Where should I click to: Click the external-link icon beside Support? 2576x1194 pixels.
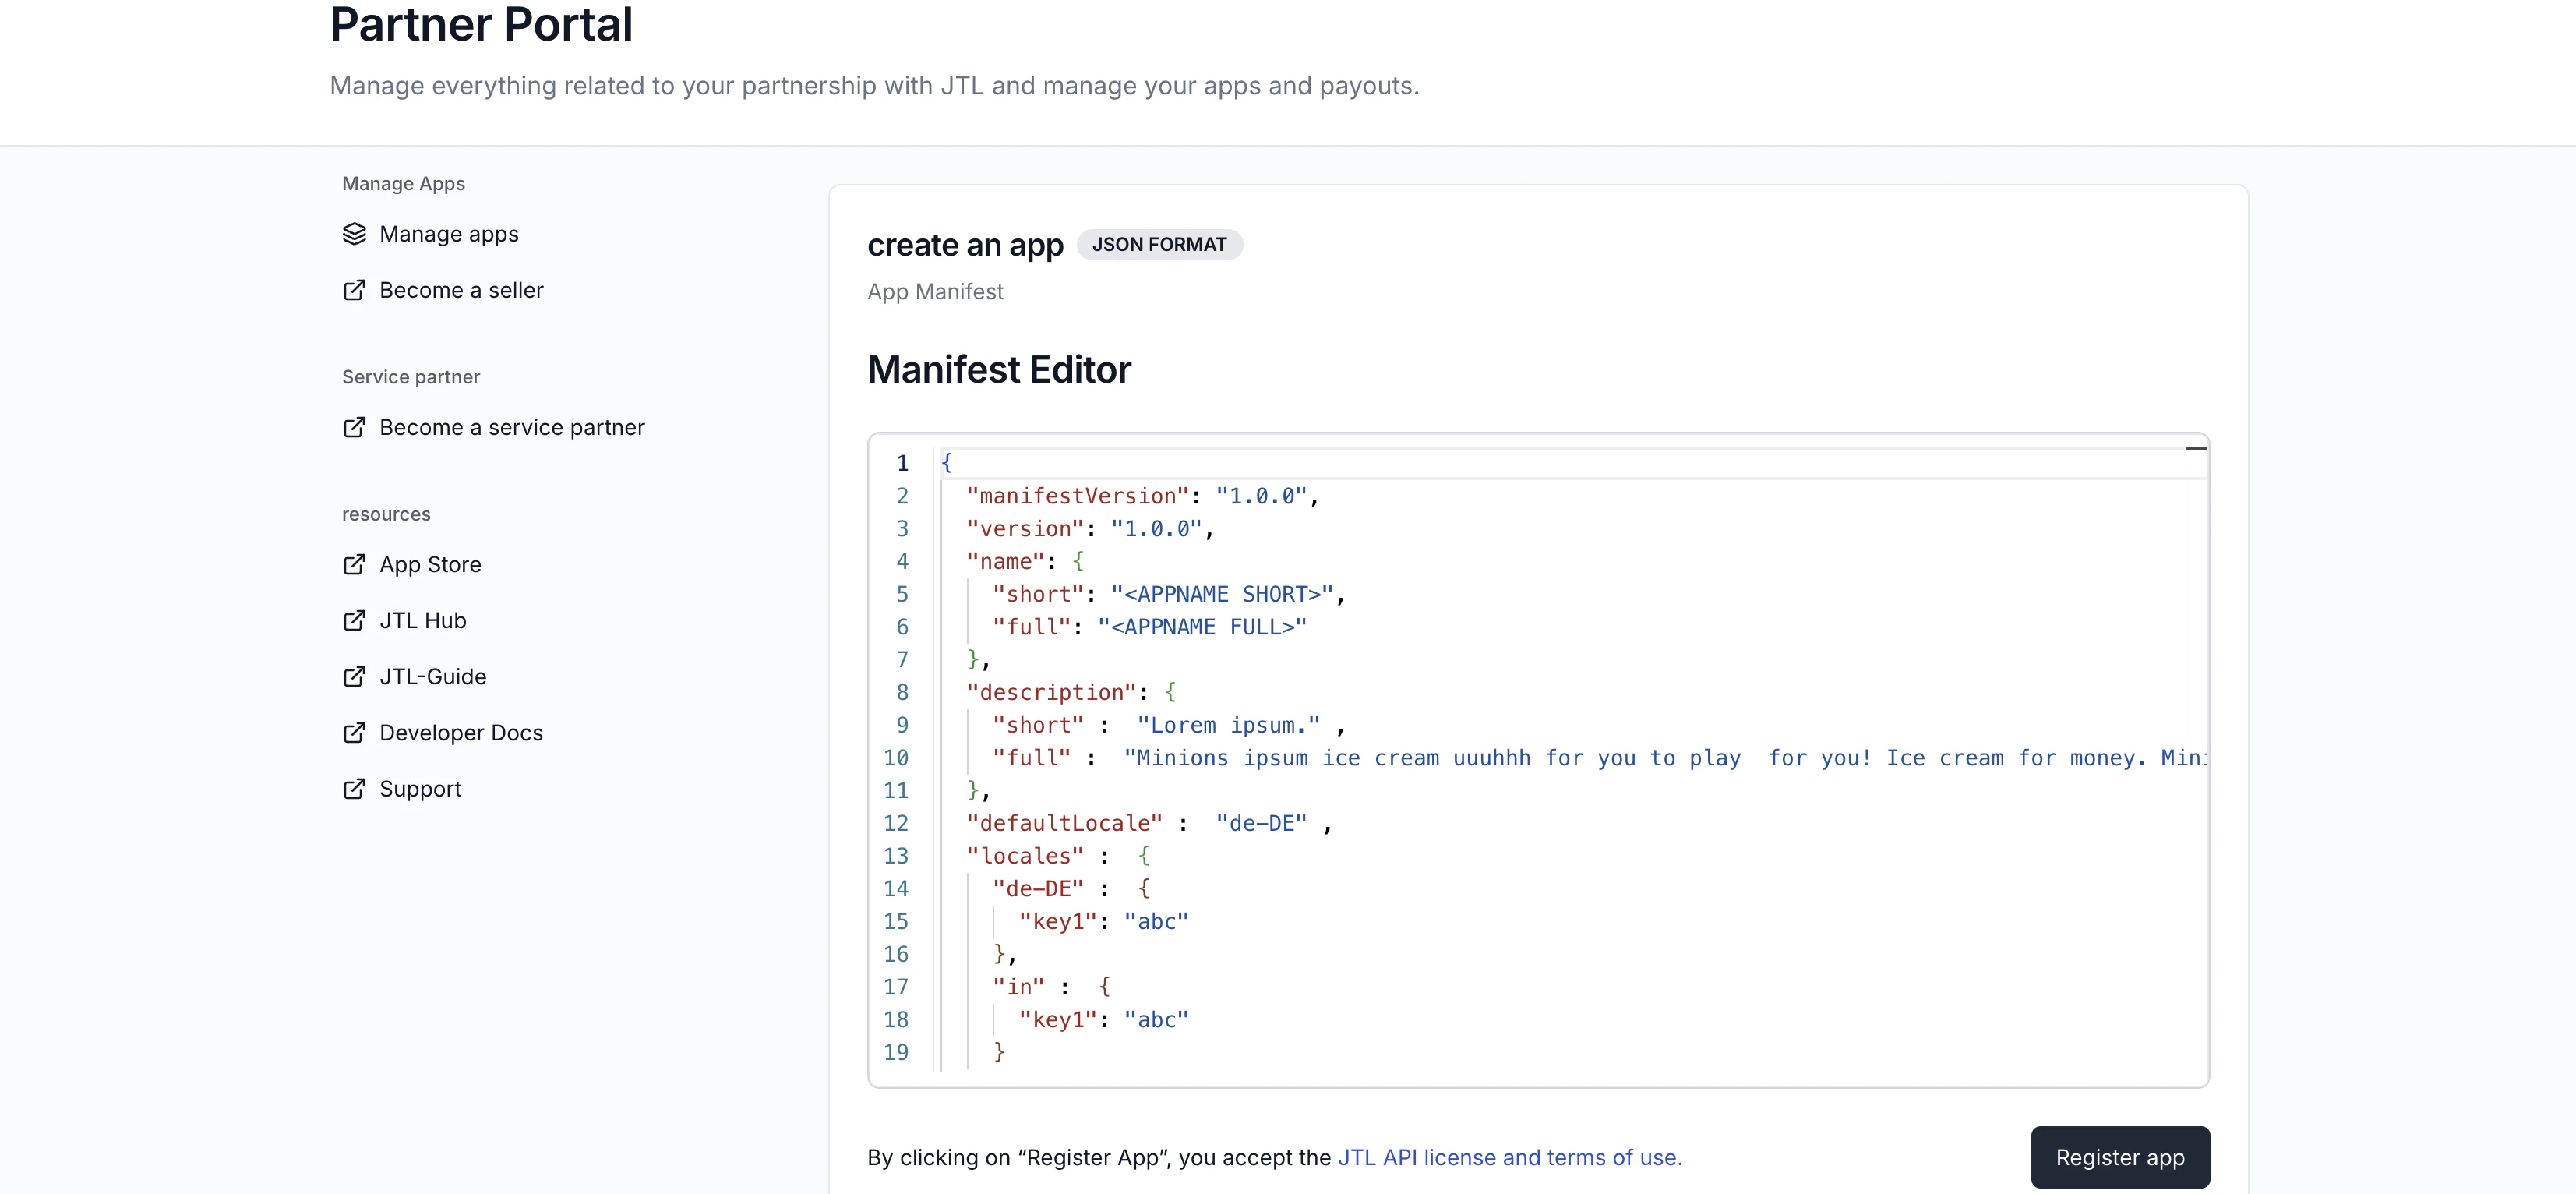pyautogui.click(x=354, y=789)
